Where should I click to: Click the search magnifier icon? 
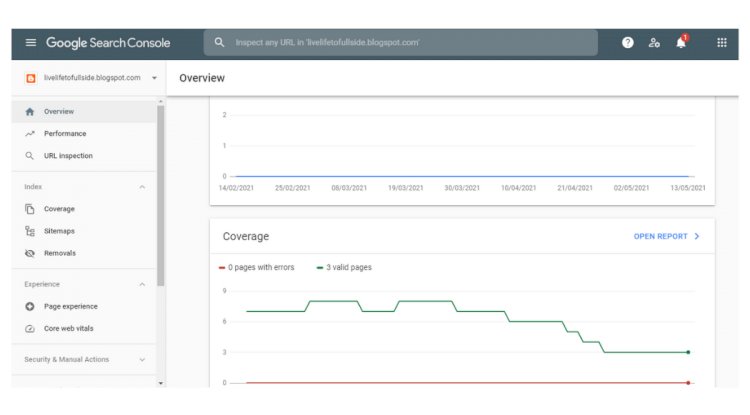pyautogui.click(x=219, y=43)
